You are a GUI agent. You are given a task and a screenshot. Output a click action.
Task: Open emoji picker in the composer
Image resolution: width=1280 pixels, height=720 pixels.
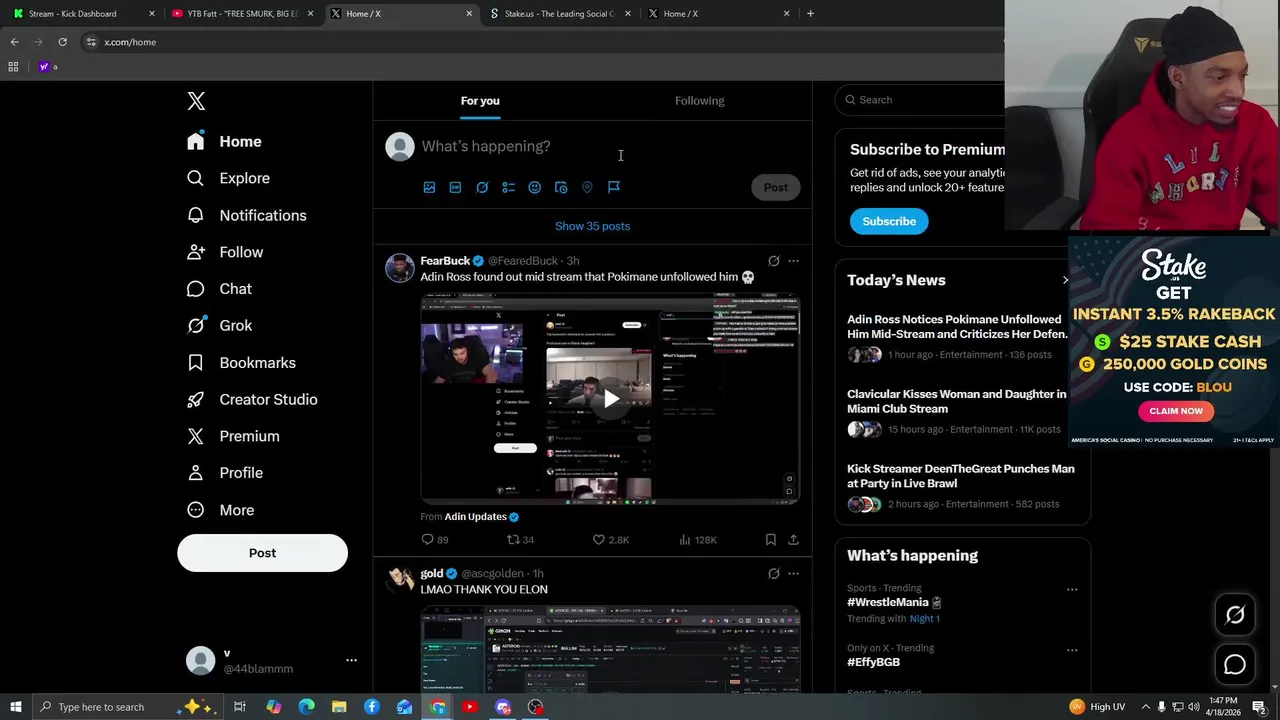point(534,187)
